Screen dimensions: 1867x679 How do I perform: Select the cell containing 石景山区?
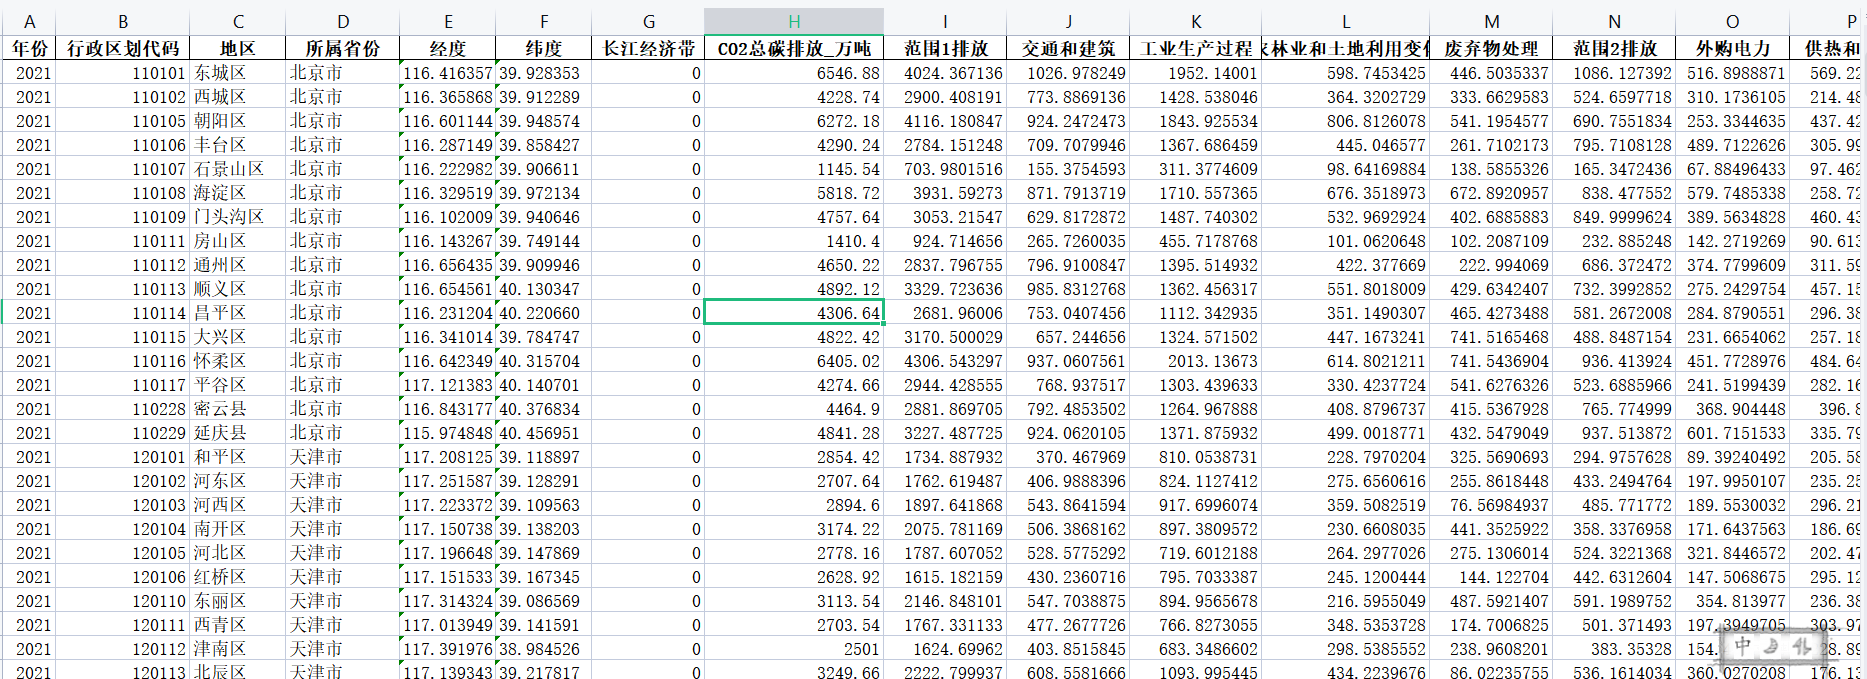click(x=238, y=169)
